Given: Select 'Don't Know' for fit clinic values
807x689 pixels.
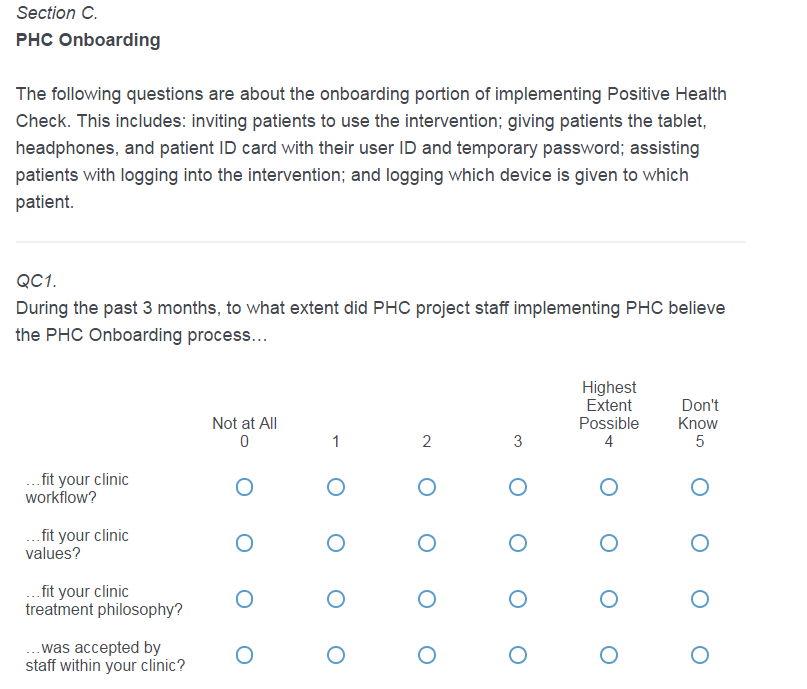Looking at the screenshot, I should 699,544.
